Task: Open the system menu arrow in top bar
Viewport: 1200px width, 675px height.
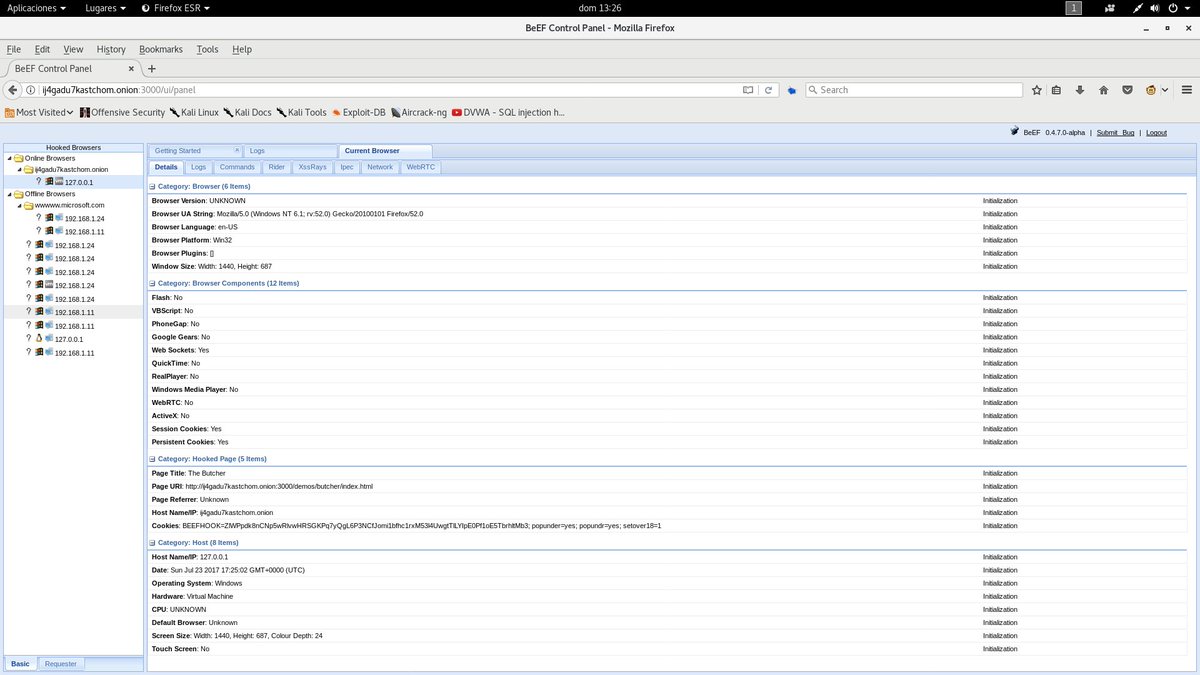Action: [1187, 8]
